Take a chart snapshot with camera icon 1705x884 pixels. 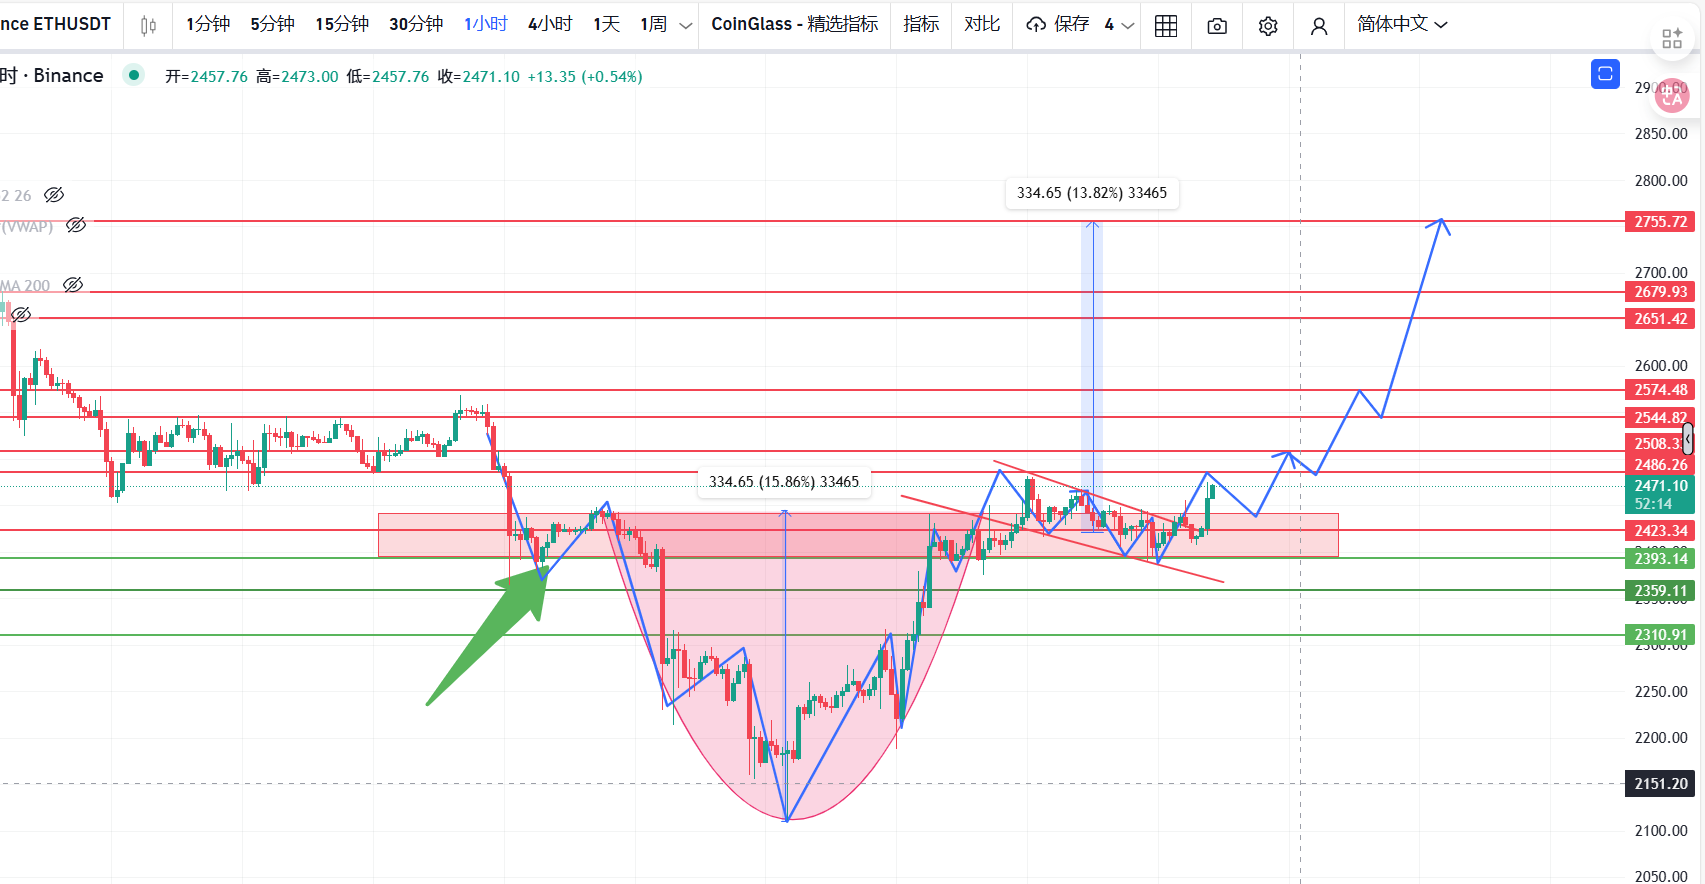(x=1217, y=26)
